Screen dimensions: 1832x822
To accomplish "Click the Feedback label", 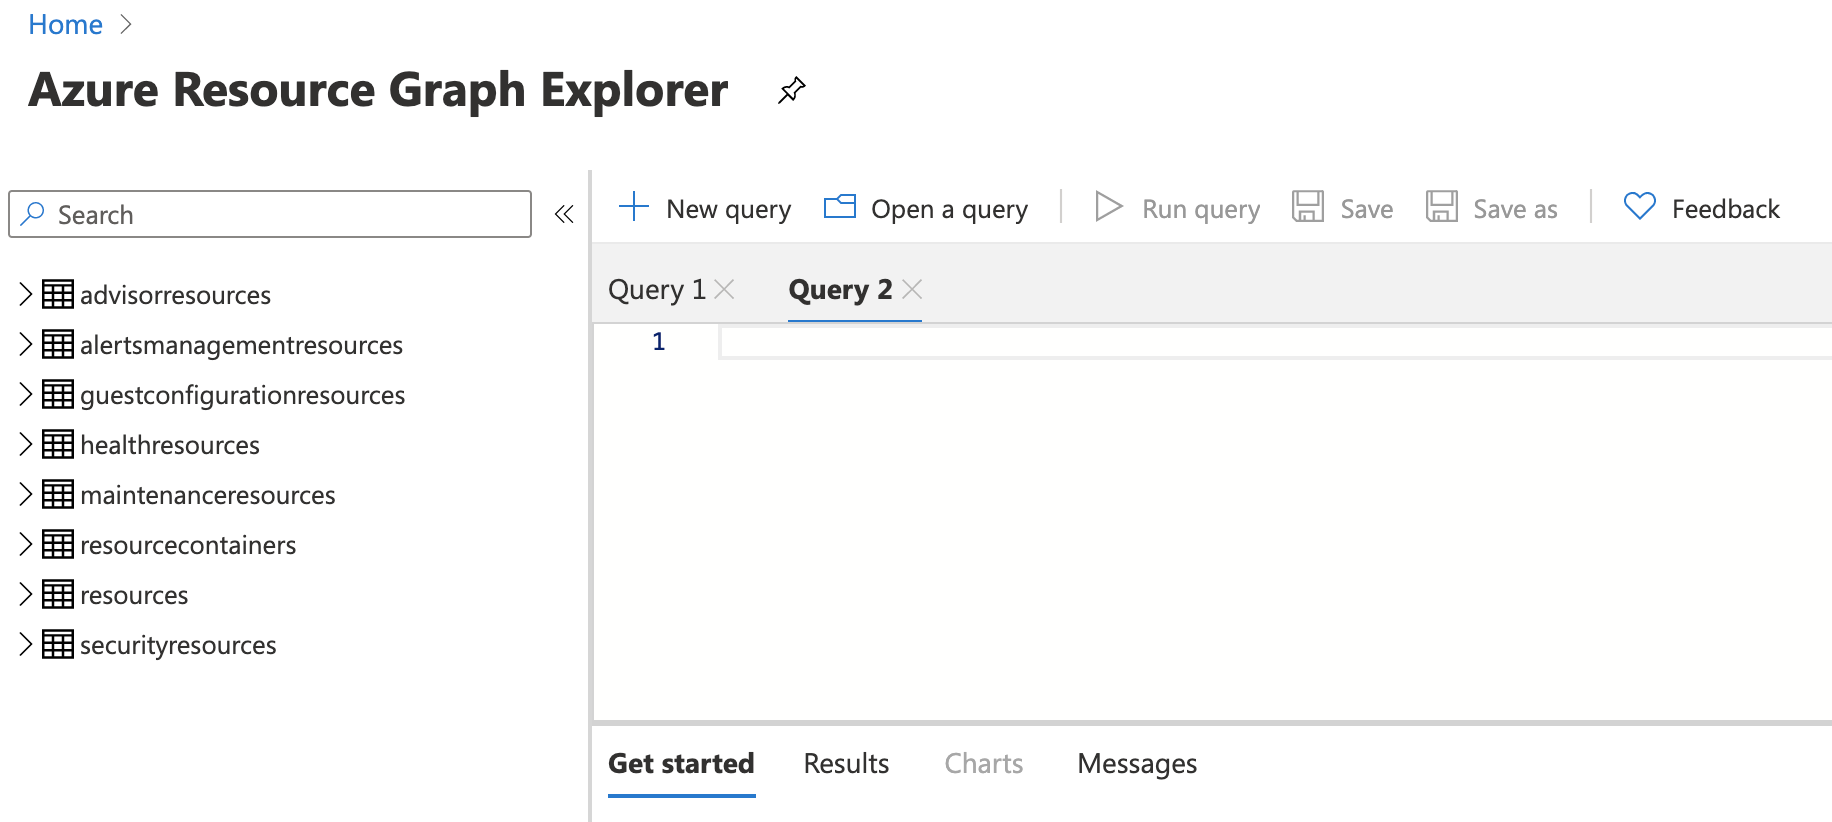I will pos(1726,209).
